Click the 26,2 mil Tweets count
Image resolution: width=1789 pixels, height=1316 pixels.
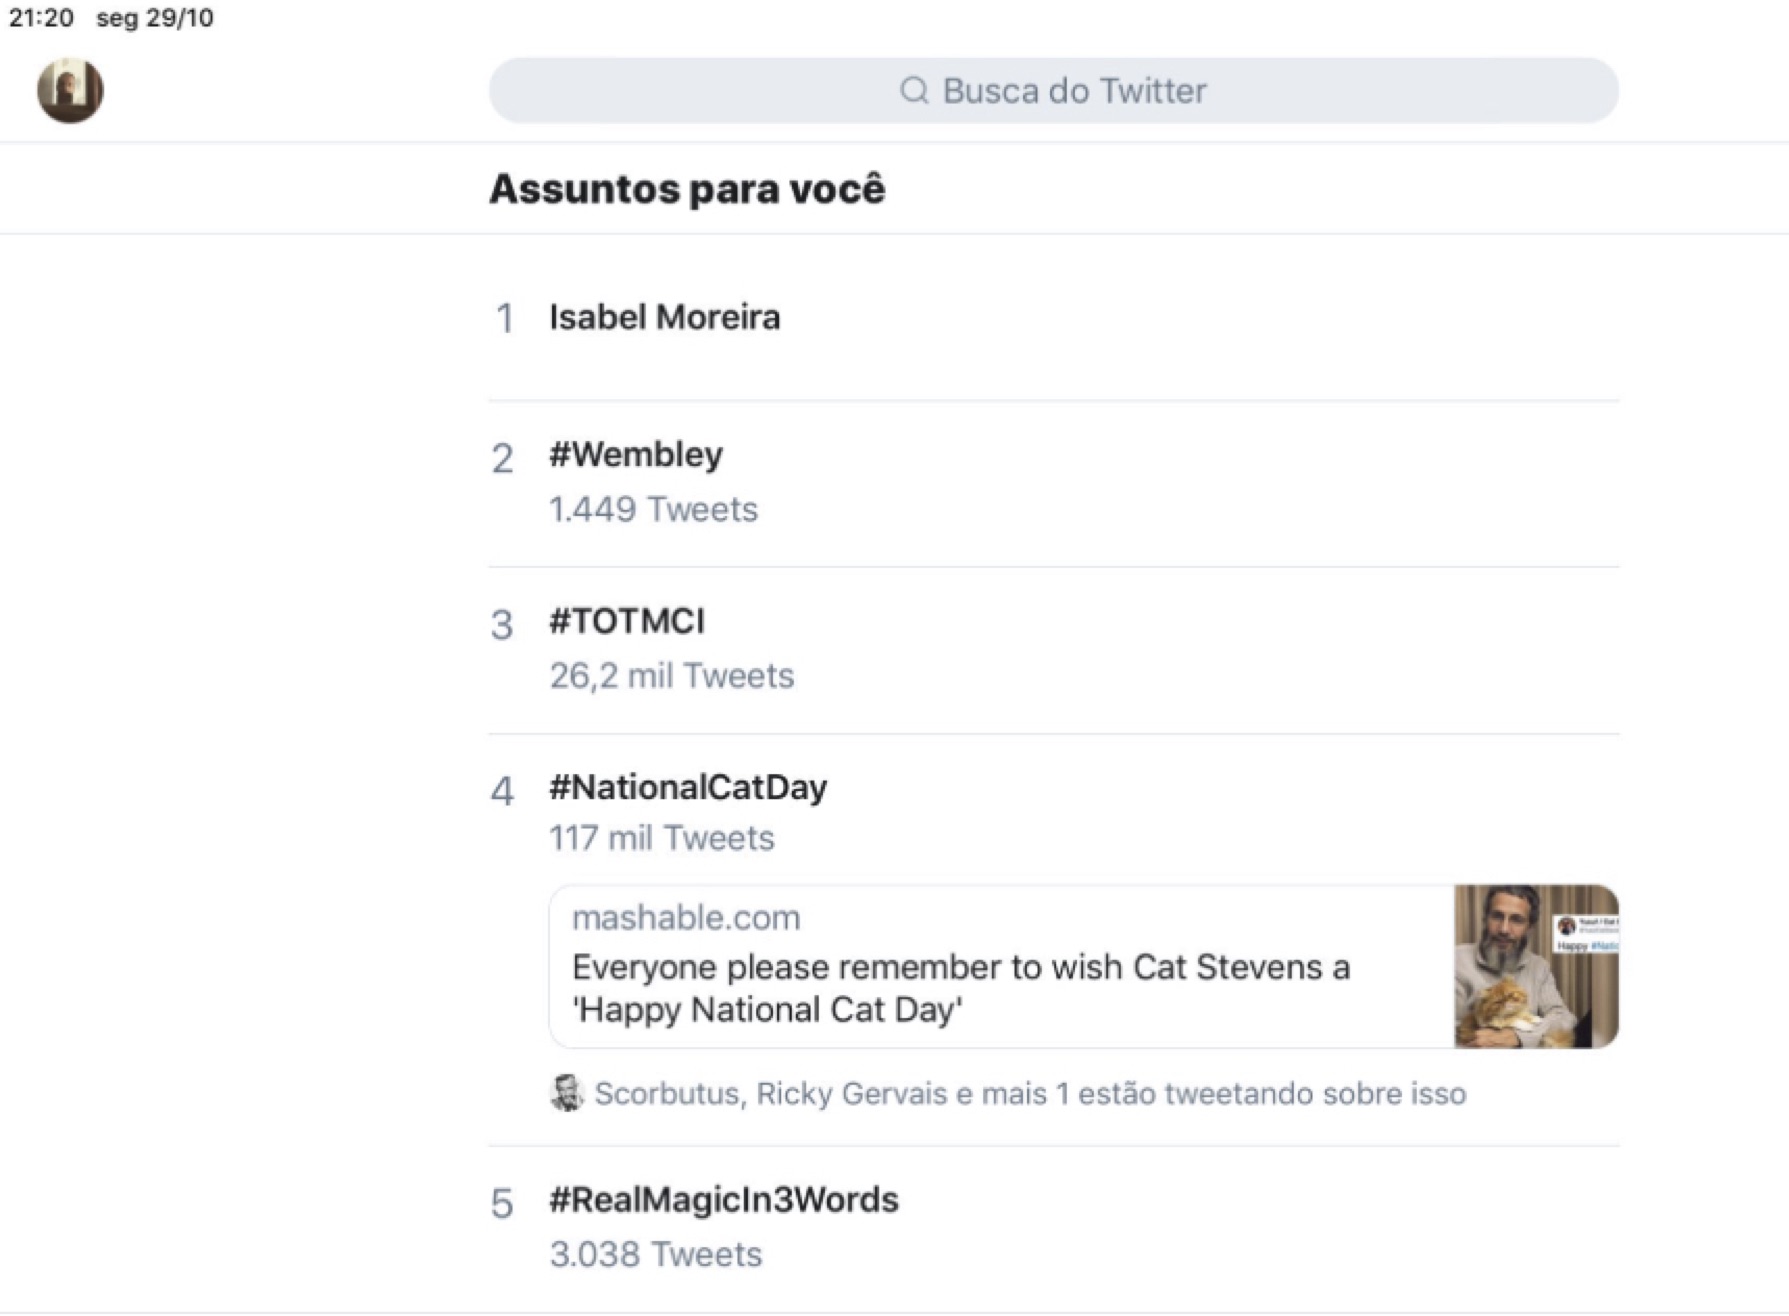[x=671, y=676]
